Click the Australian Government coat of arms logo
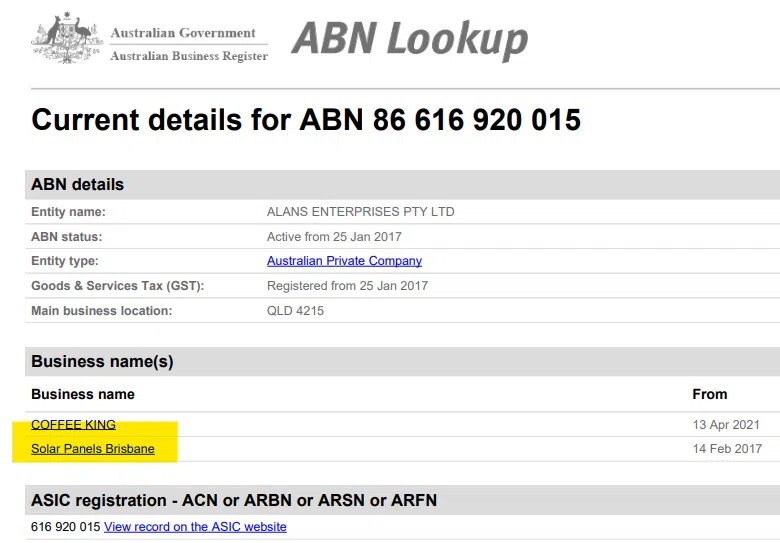Screen dimensions: 780x543 67,38
